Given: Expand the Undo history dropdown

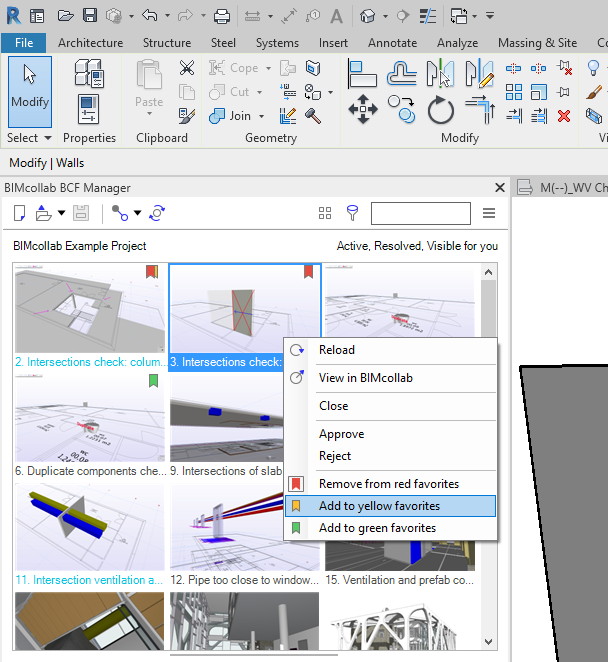Looking at the screenshot, I should tap(167, 16).
